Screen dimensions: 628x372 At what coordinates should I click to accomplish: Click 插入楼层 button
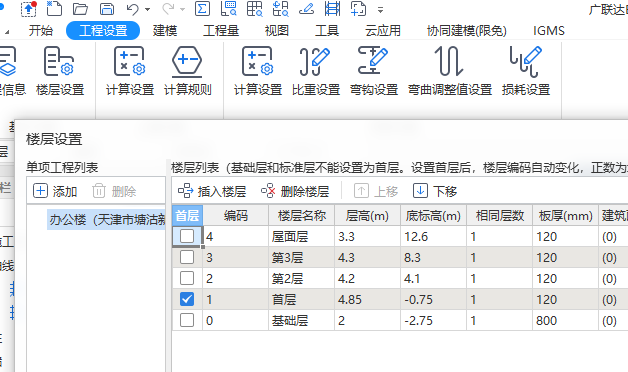click(212, 191)
